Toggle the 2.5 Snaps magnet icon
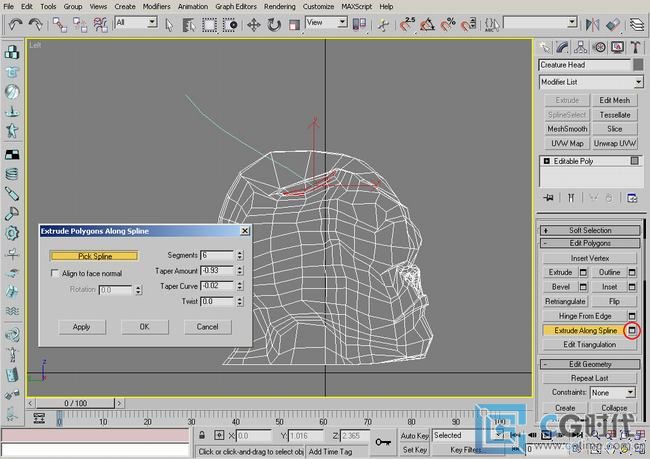The image size is (650, 459). [407, 24]
